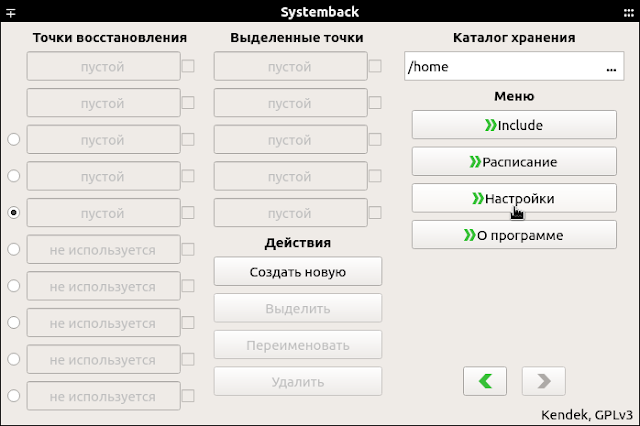This screenshot has height=426, width=640.
Task: Browse storage directory with the ellipsis button
Action: pos(611,67)
